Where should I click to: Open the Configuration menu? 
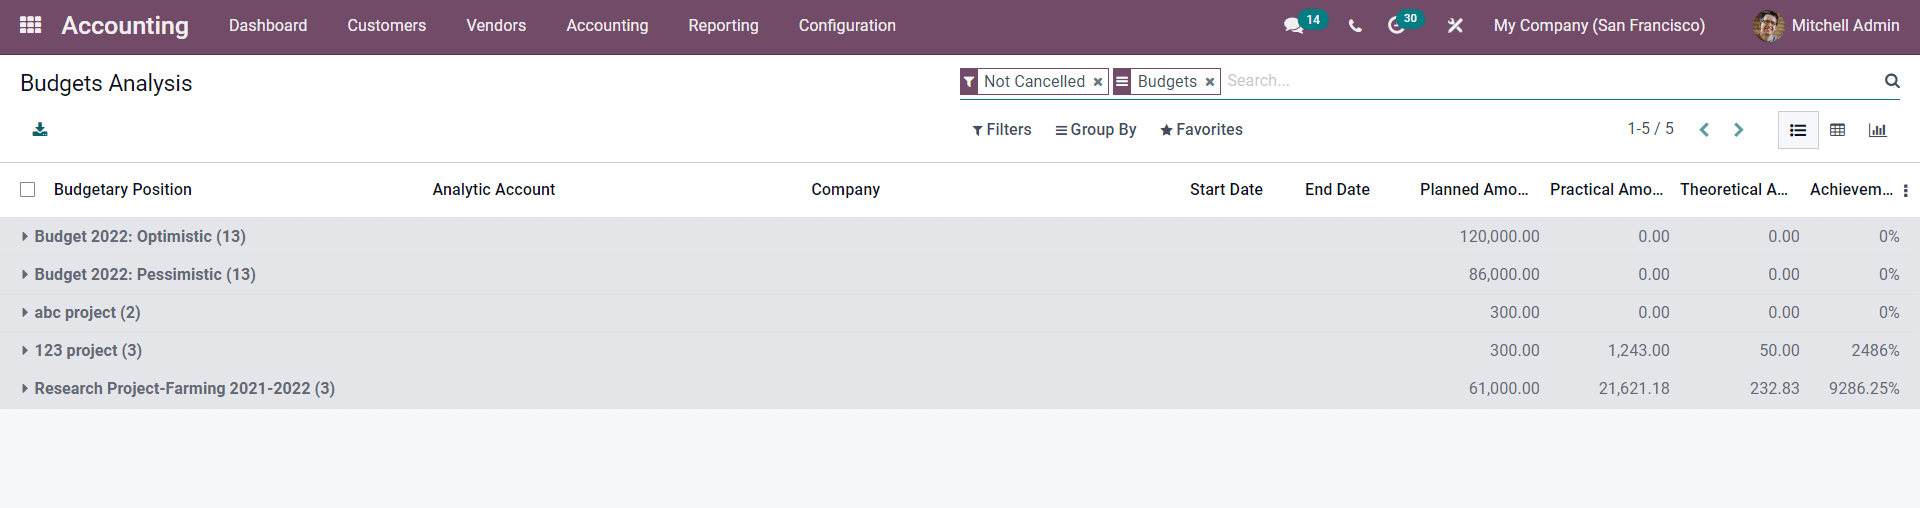(847, 26)
